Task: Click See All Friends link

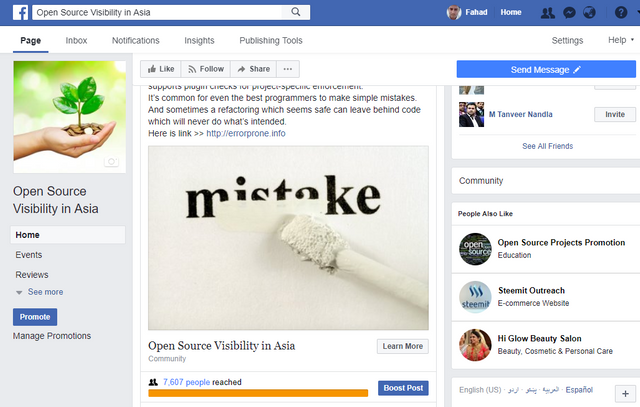Action: tap(547, 146)
